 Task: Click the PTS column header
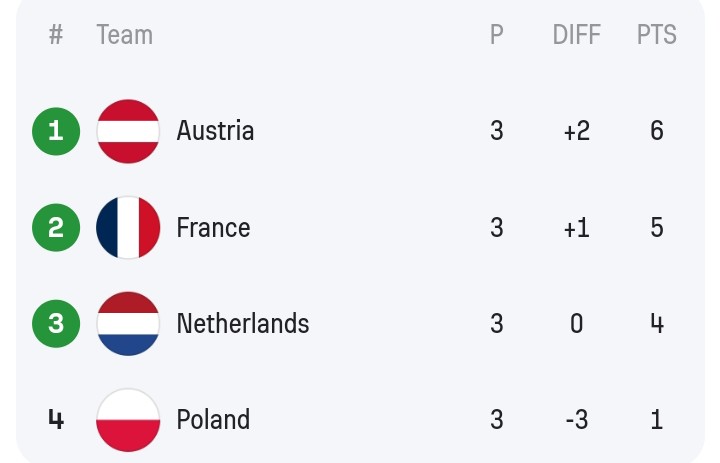click(x=657, y=34)
